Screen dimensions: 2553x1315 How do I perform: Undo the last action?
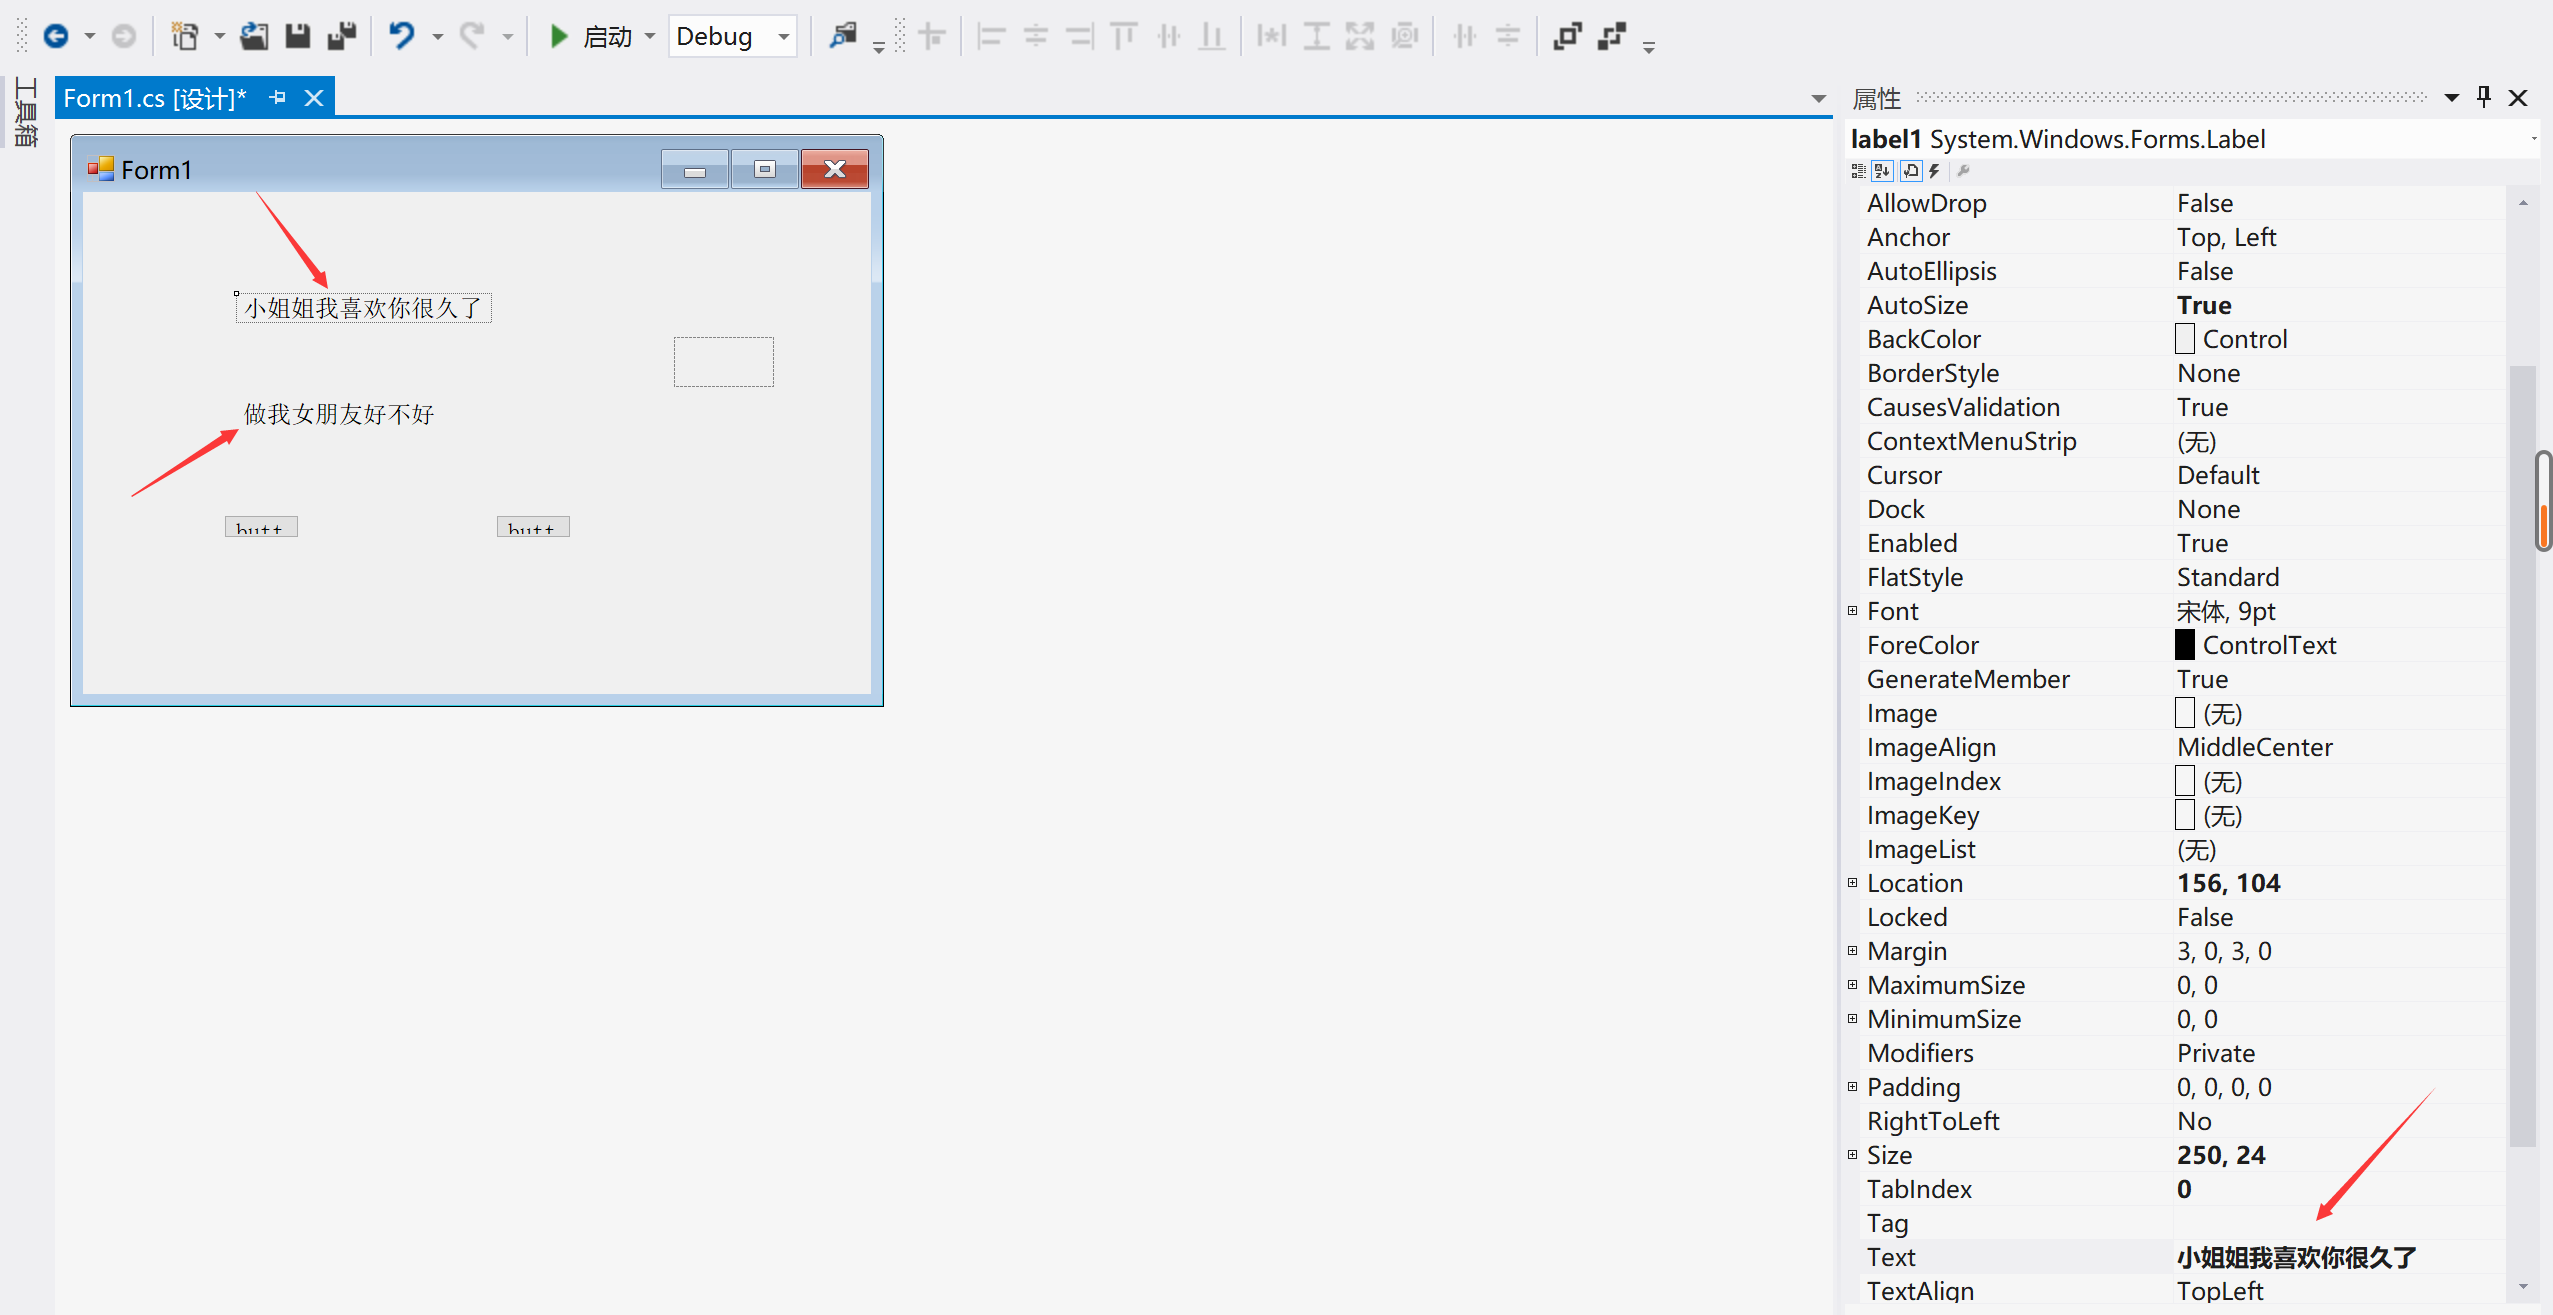point(402,37)
